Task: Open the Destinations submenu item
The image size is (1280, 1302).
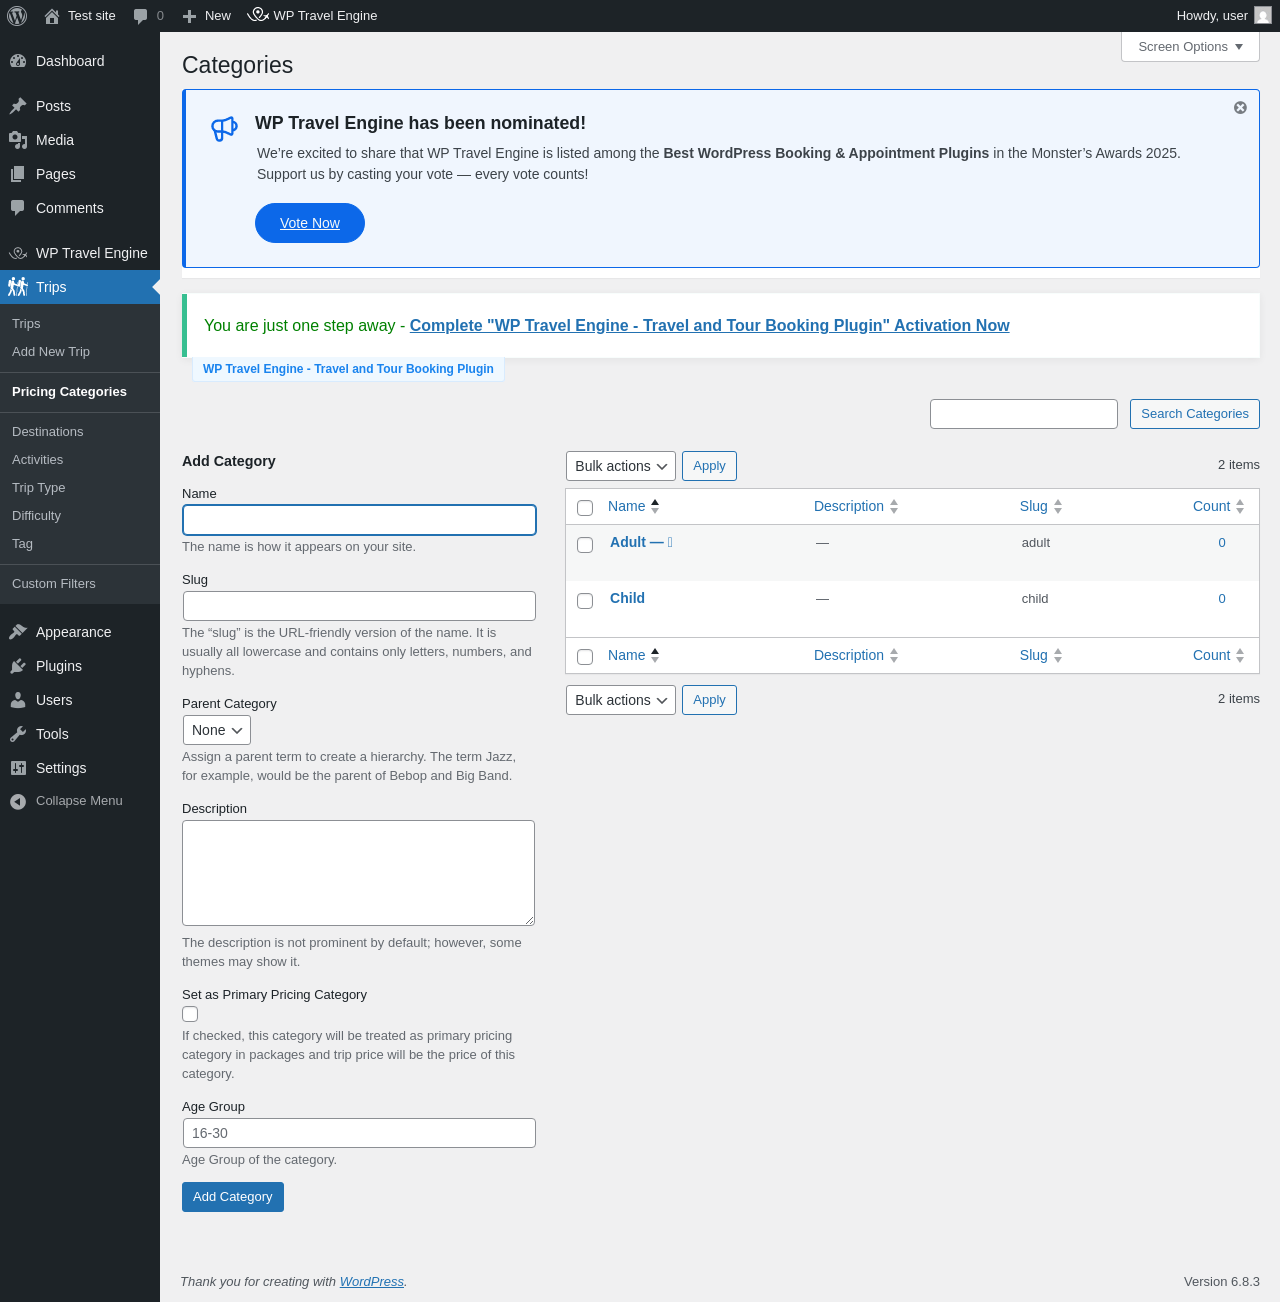Action: (x=80, y=432)
